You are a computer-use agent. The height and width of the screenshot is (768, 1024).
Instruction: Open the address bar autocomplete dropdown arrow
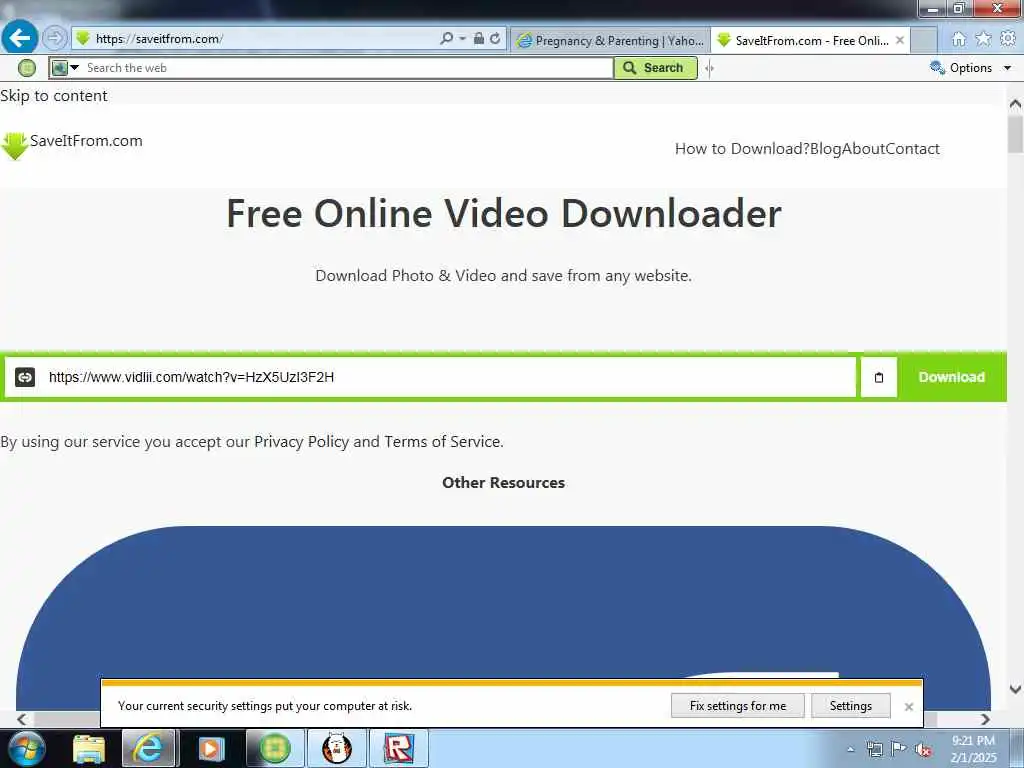click(462, 39)
